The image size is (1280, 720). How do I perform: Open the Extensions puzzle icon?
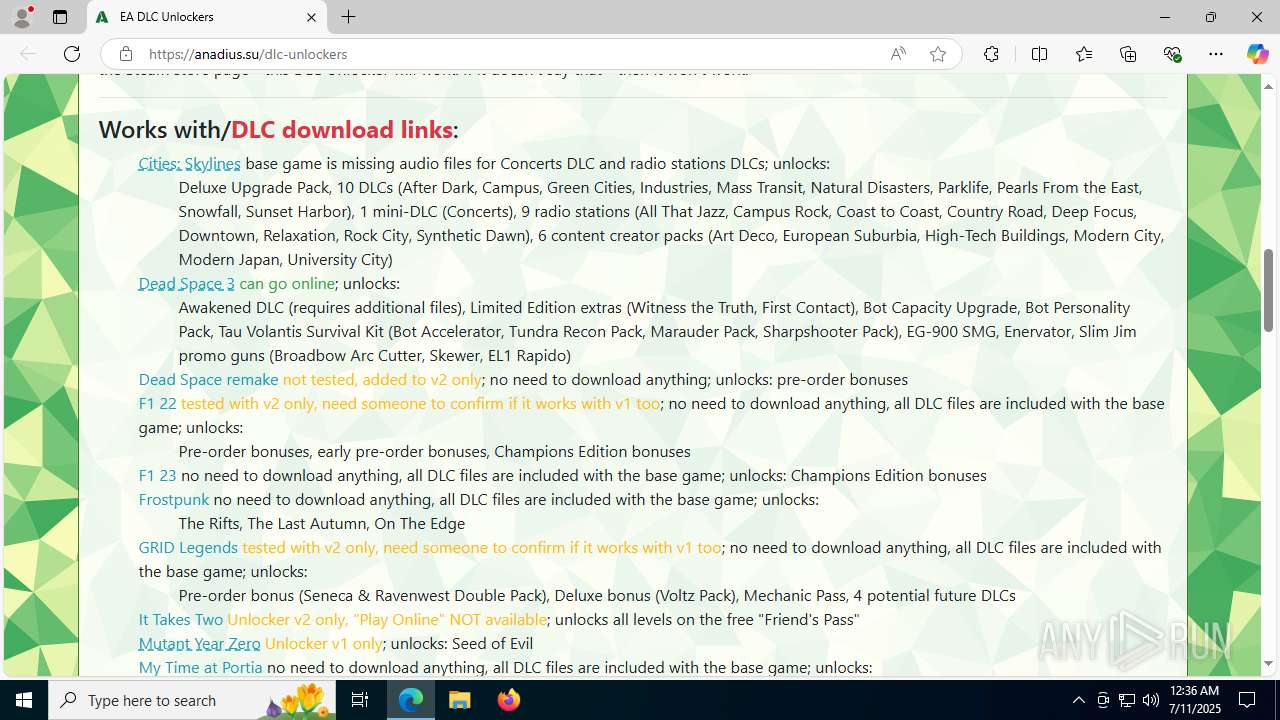tap(991, 54)
